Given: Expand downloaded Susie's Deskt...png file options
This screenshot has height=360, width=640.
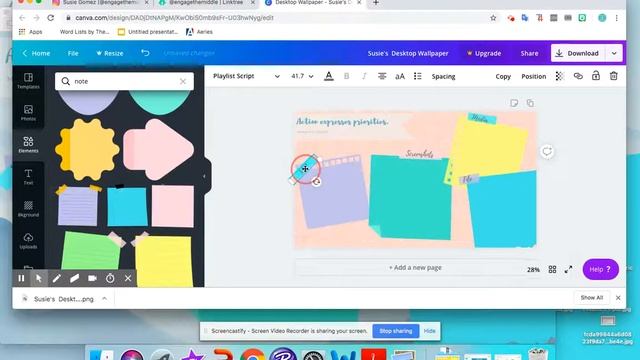Looking at the screenshot, I should point(104,299).
